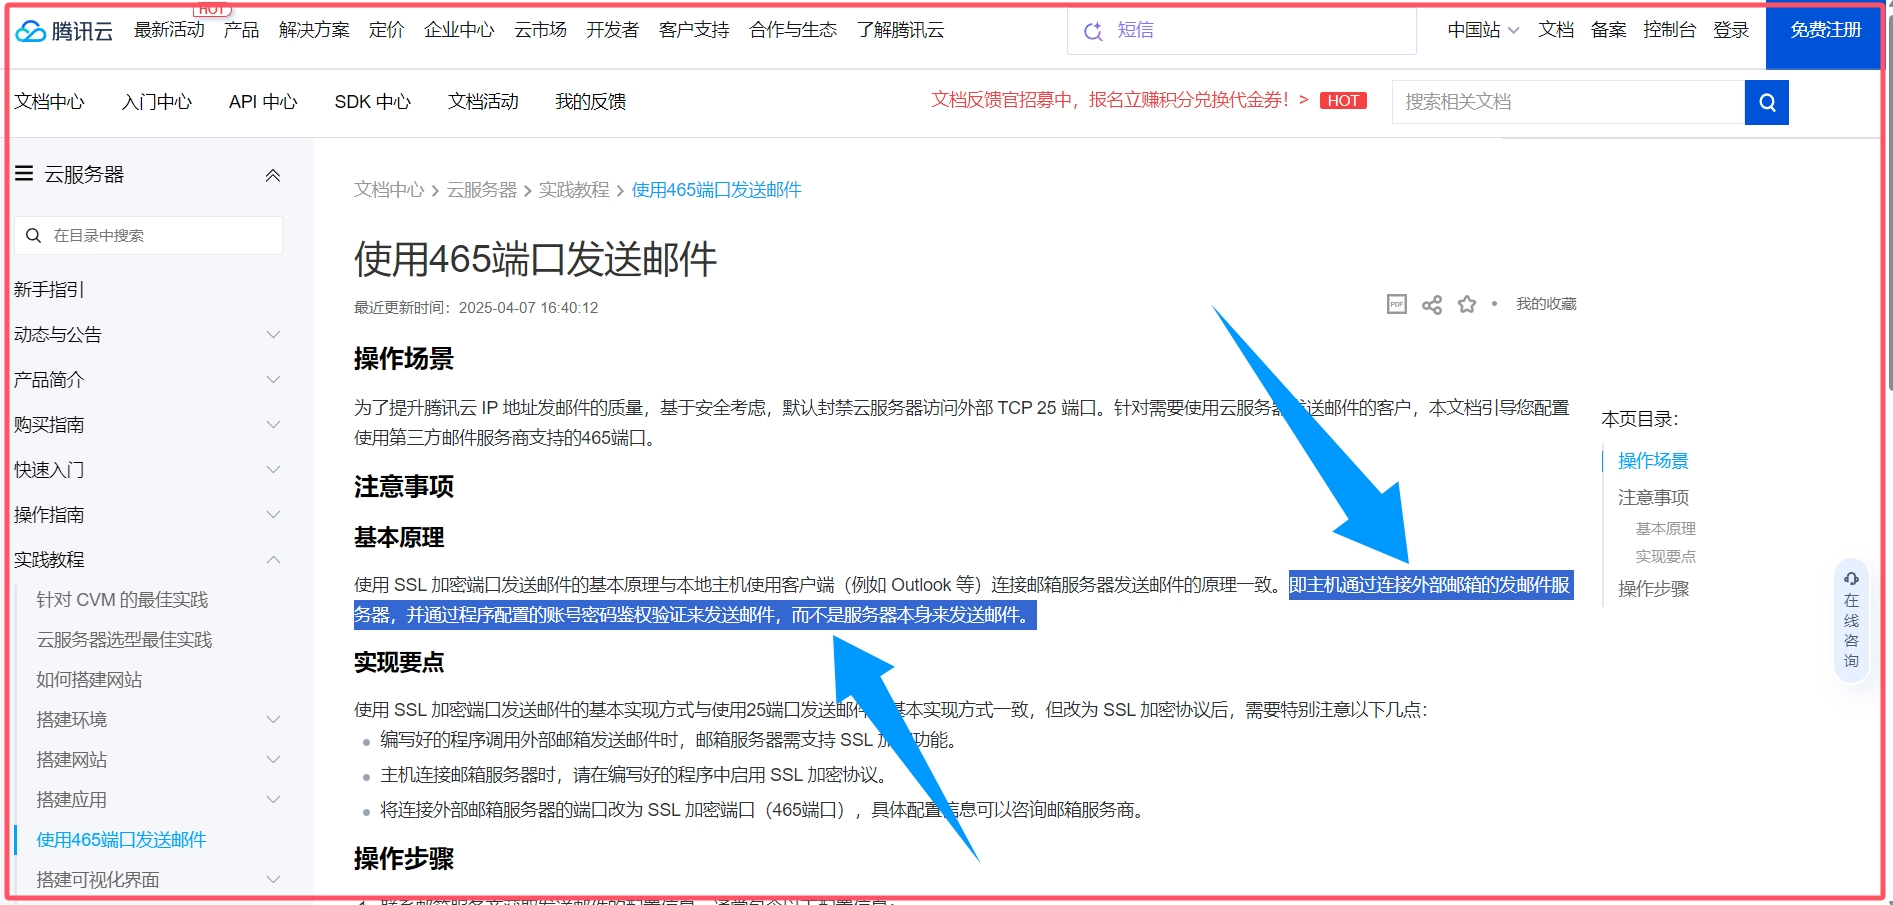Open 新手指引 in sidebar
The height and width of the screenshot is (905, 1893).
(49, 290)
